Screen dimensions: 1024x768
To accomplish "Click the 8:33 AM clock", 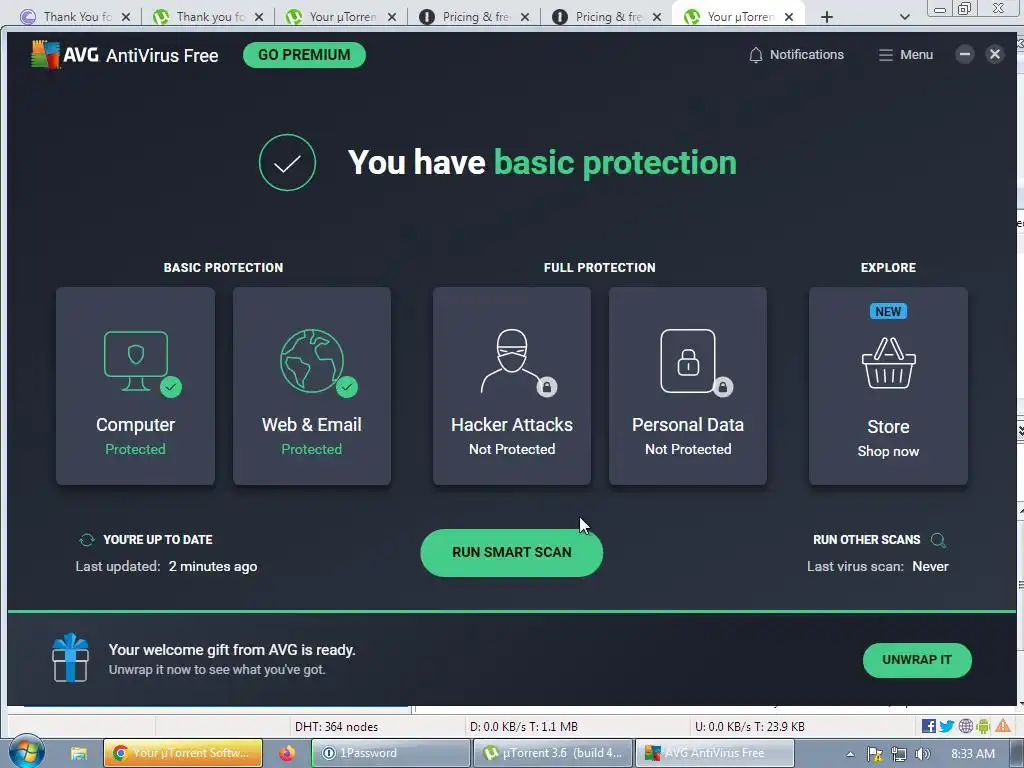I will (972, 754).
